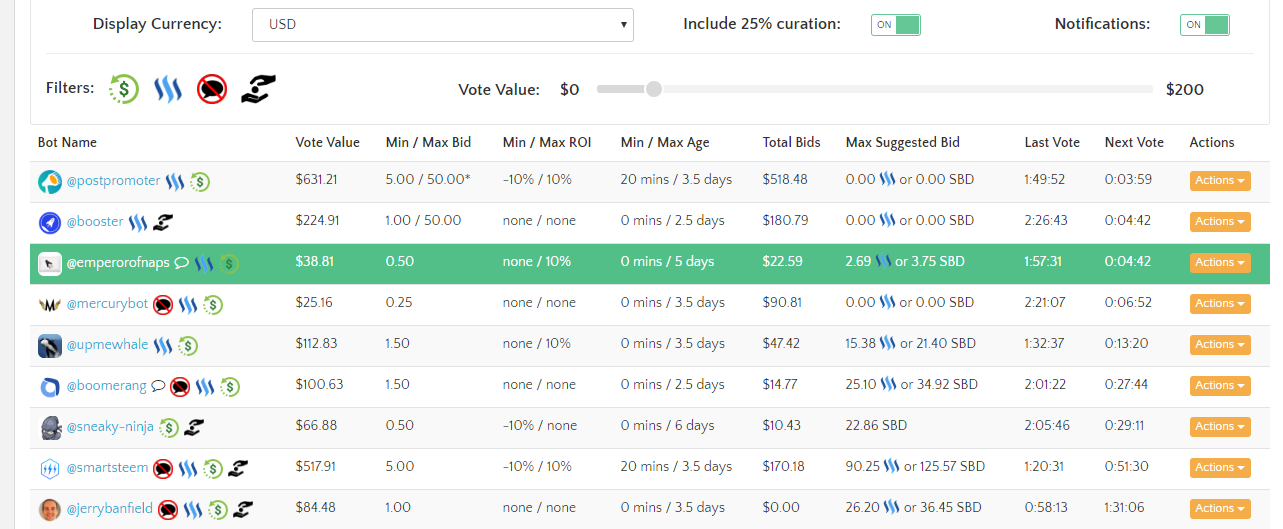The image size is (1283, 529).
Task: Click the emperorofnaps avatar icon
Action: [50, 263]
